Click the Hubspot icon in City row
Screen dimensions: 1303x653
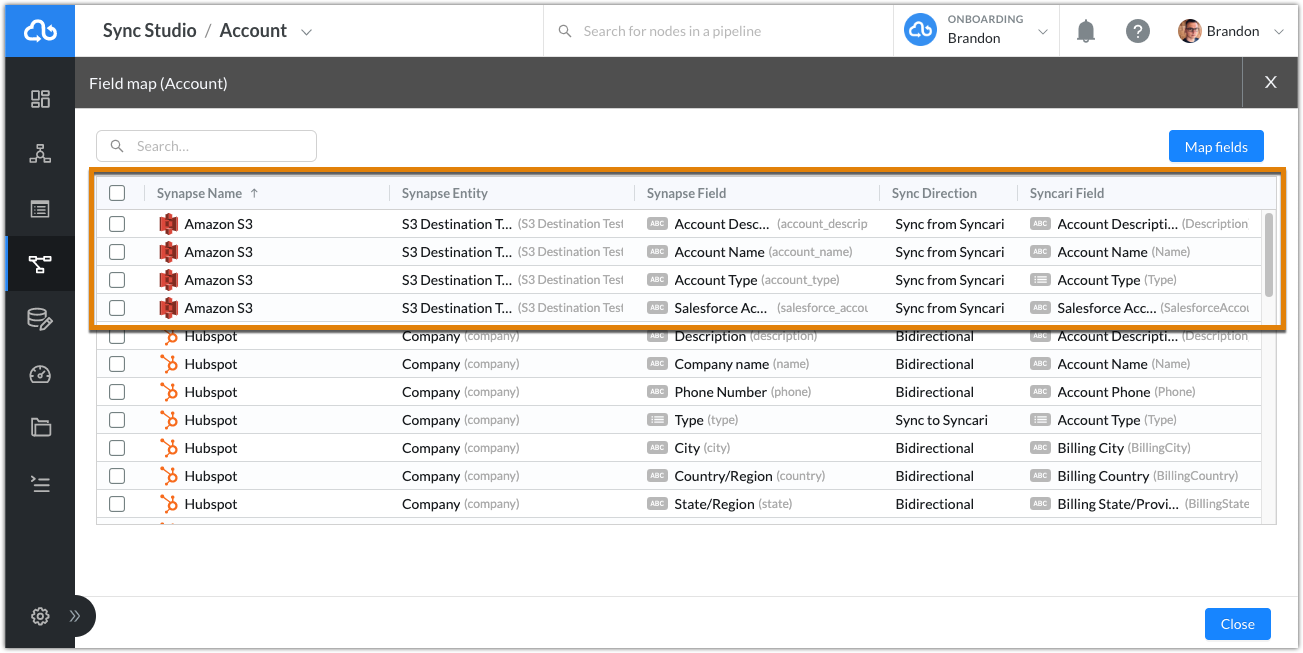pos(168,448)
